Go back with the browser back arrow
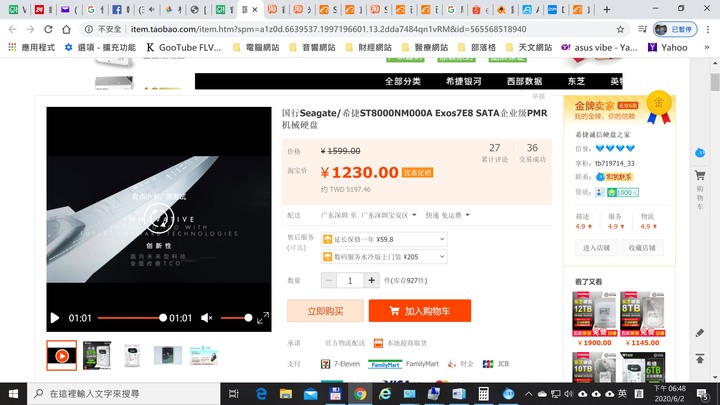 pos(12,29)
